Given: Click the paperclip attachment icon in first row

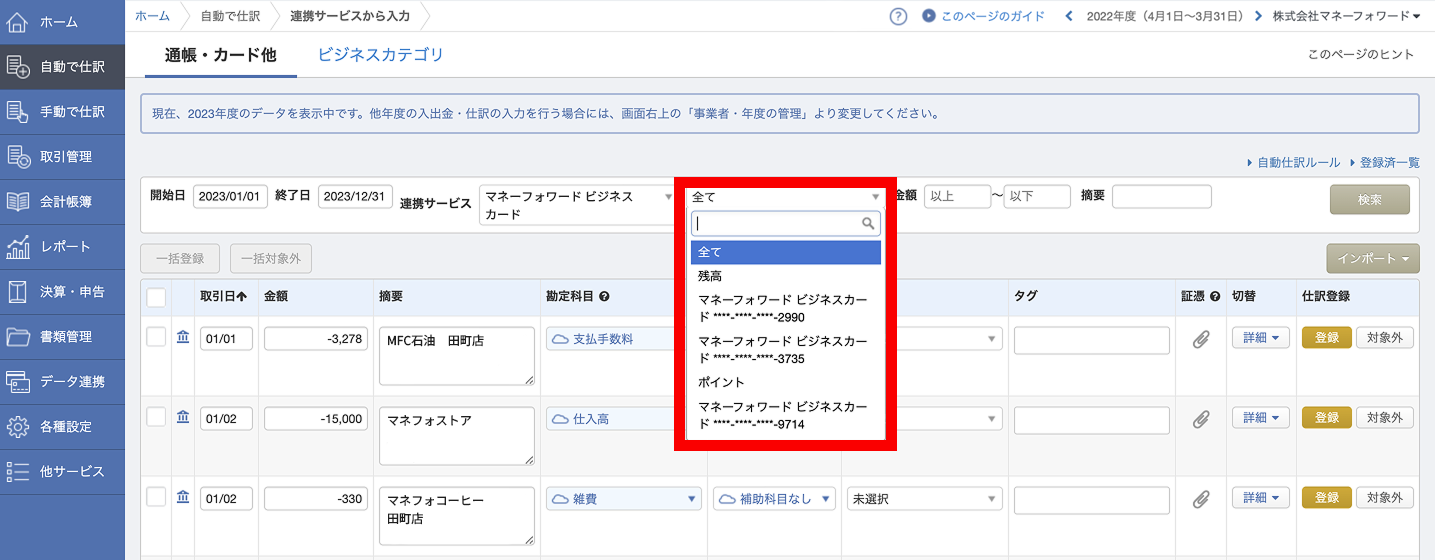Looking at the screenshot, I should pyautogui.click(x=1201, y=340).
